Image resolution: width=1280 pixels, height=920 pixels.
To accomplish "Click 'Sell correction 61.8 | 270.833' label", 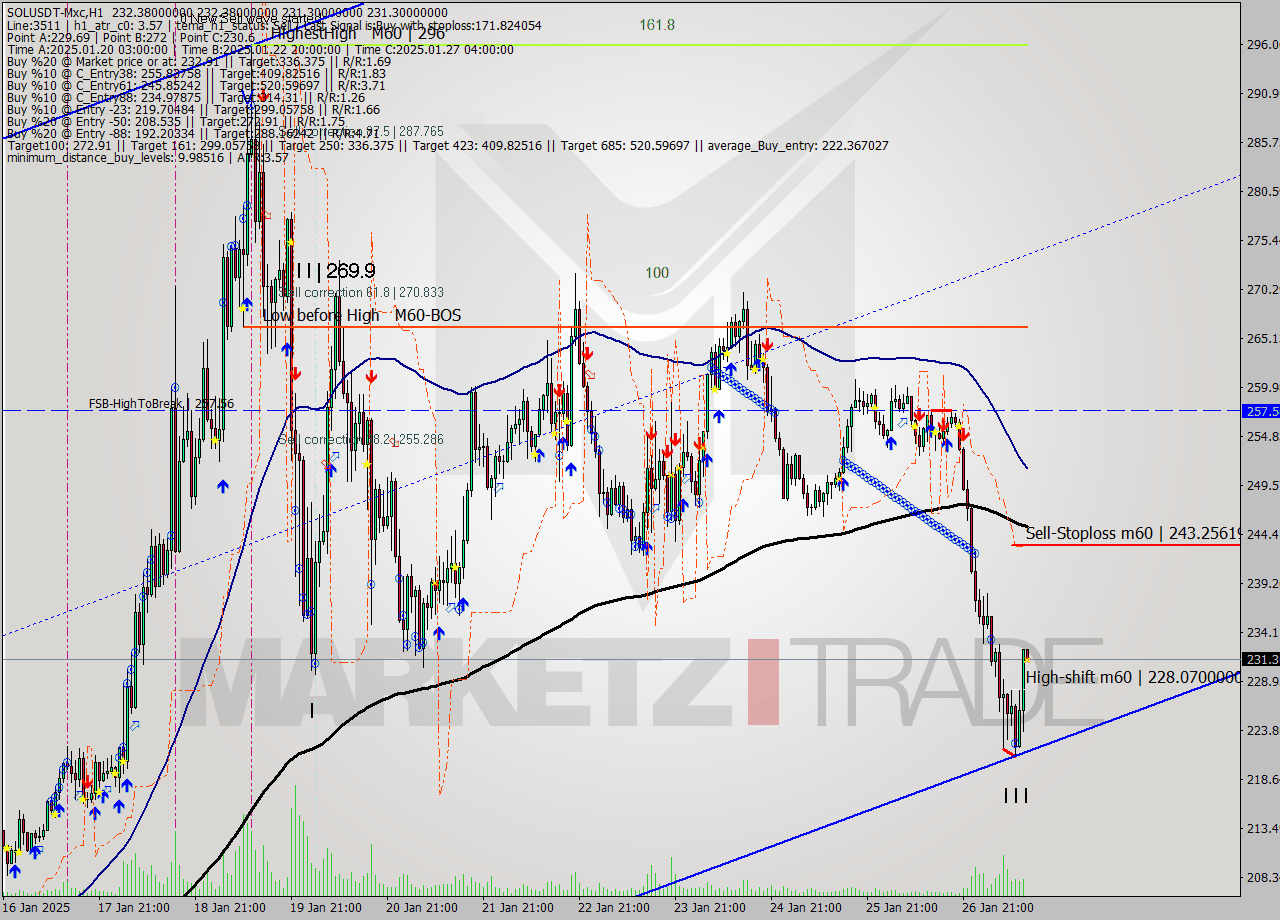I will point(361,292).
